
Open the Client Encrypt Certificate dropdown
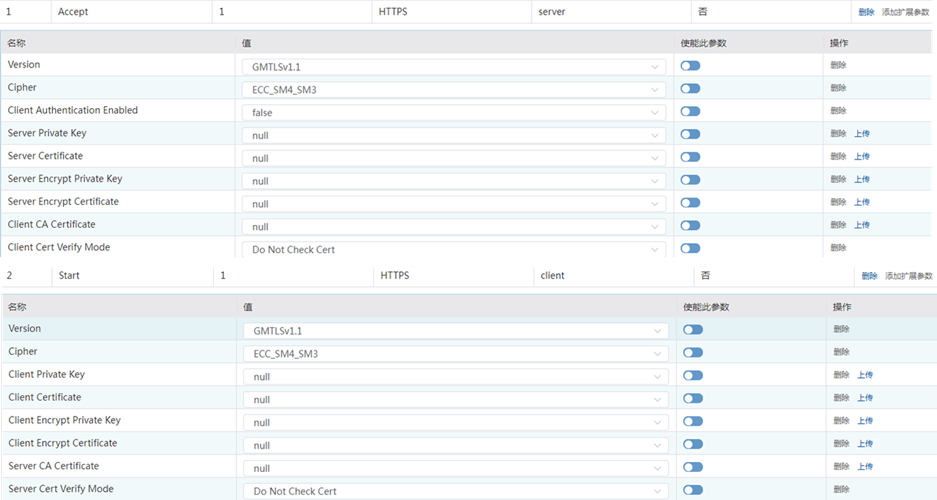click(456, 446)
